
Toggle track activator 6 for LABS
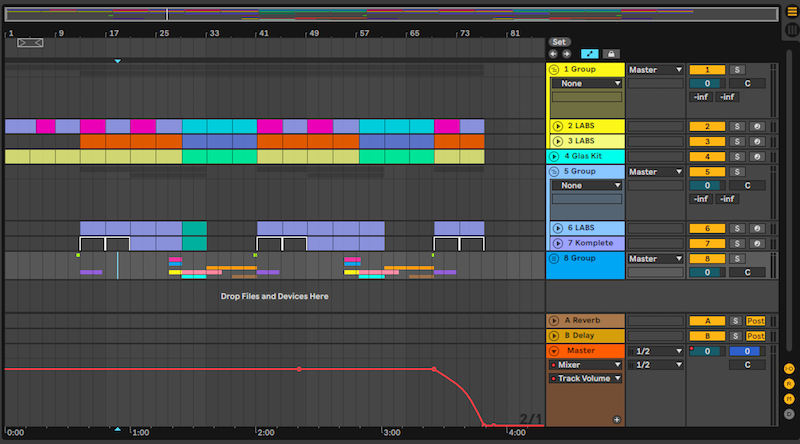707,229
